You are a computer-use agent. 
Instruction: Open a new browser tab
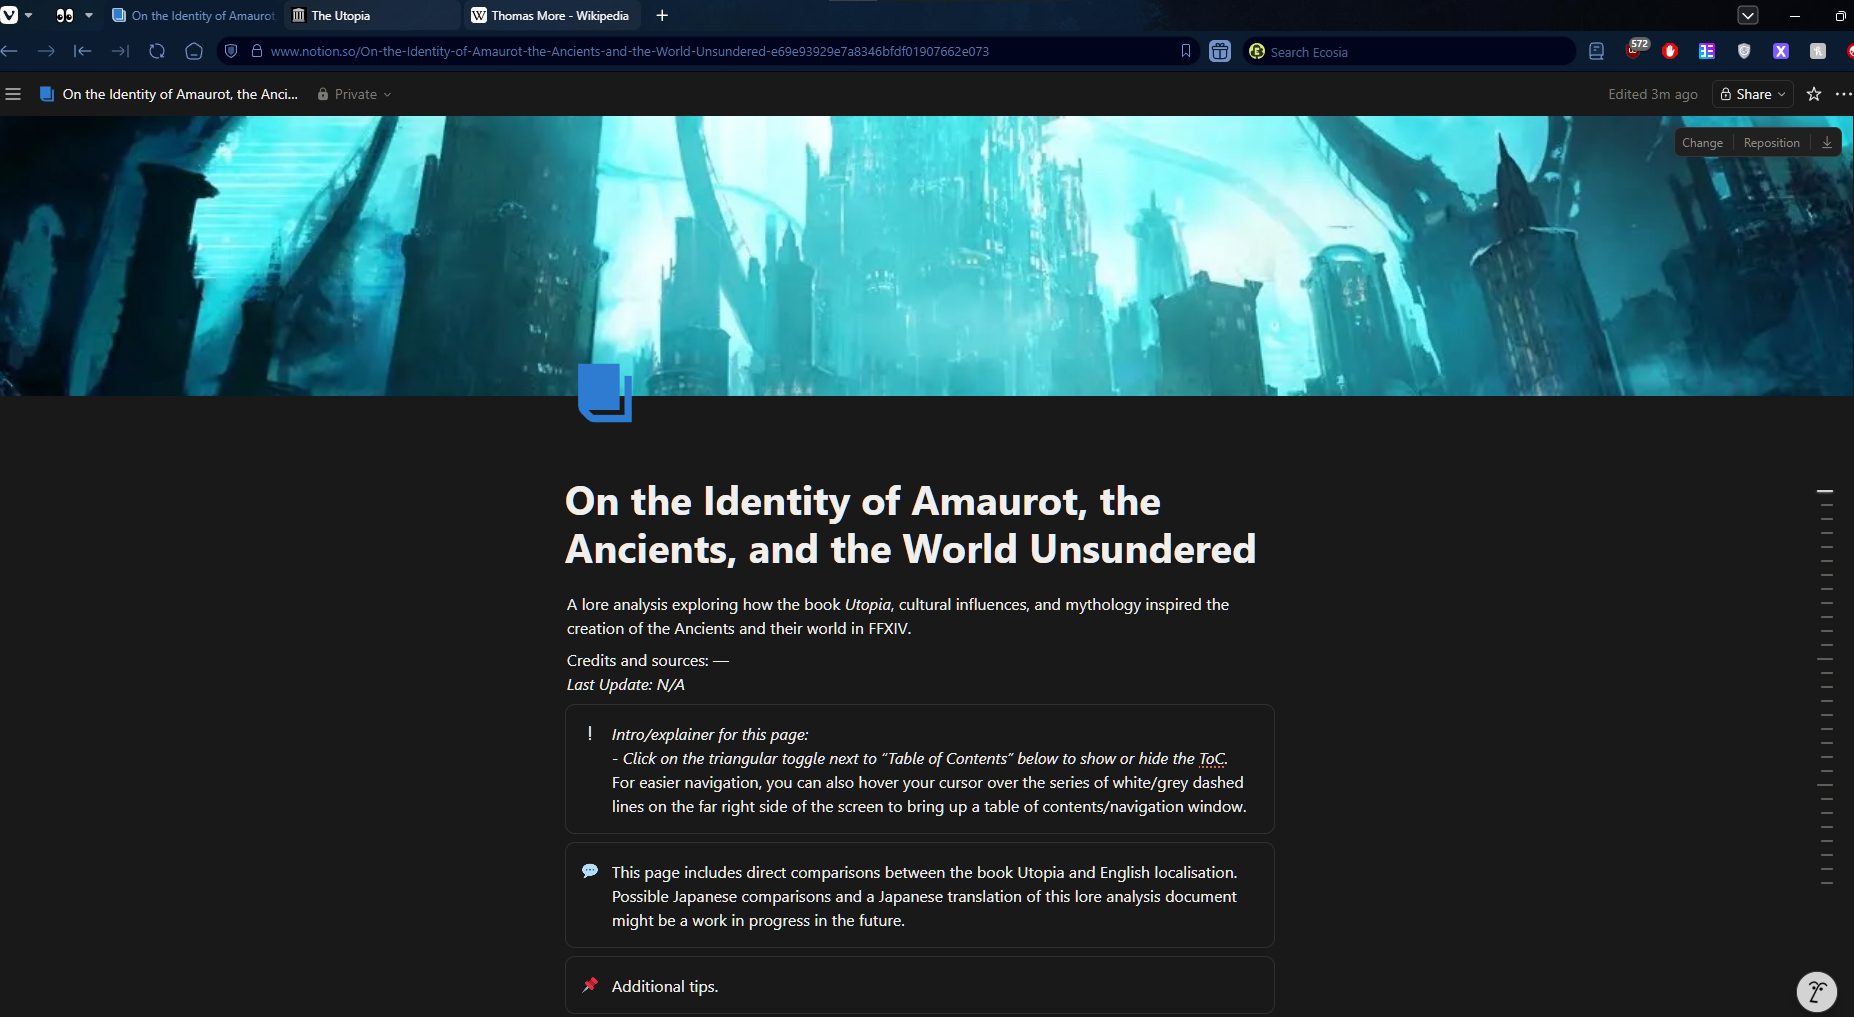662,15
